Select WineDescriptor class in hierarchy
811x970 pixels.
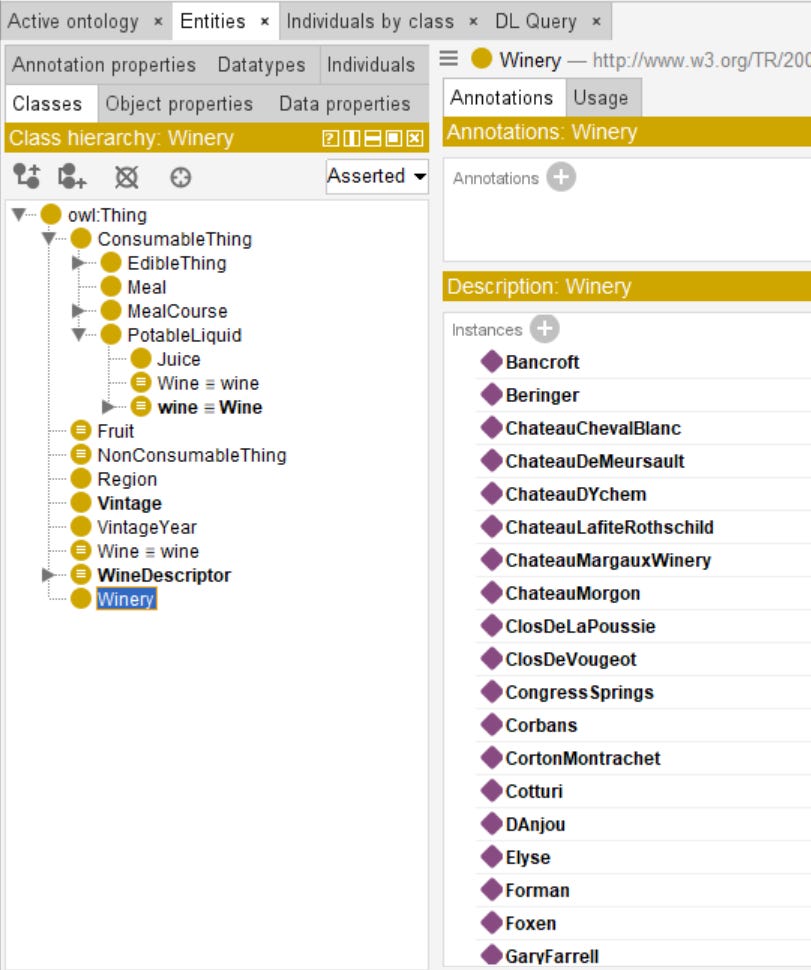[164, 575]
